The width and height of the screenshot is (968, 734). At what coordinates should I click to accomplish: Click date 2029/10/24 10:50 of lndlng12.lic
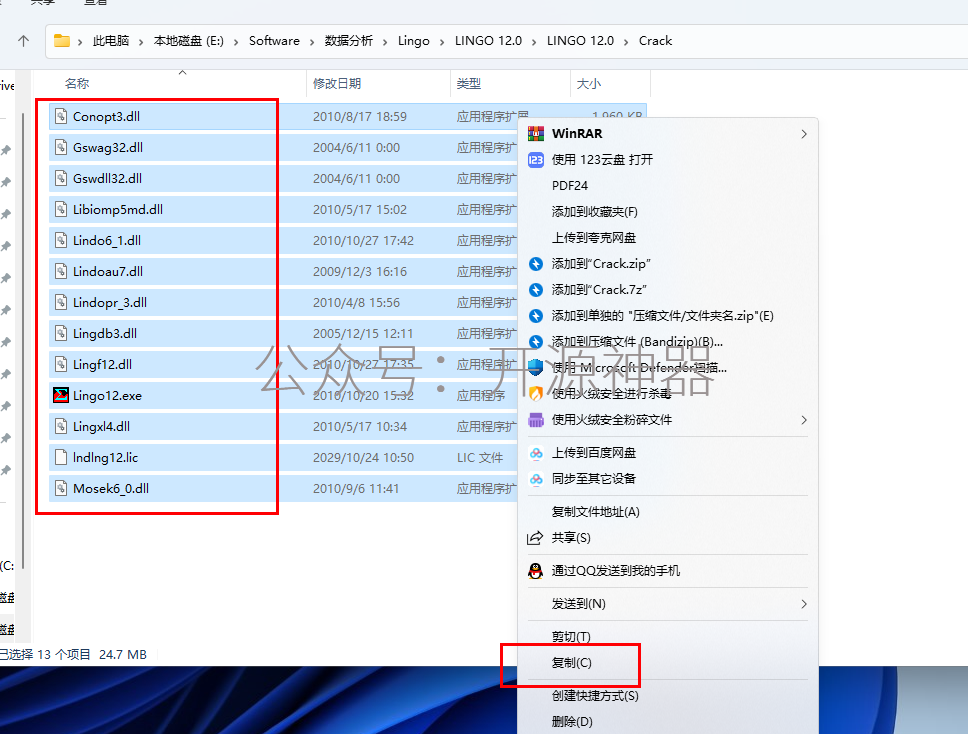click(x=363, y=457)
